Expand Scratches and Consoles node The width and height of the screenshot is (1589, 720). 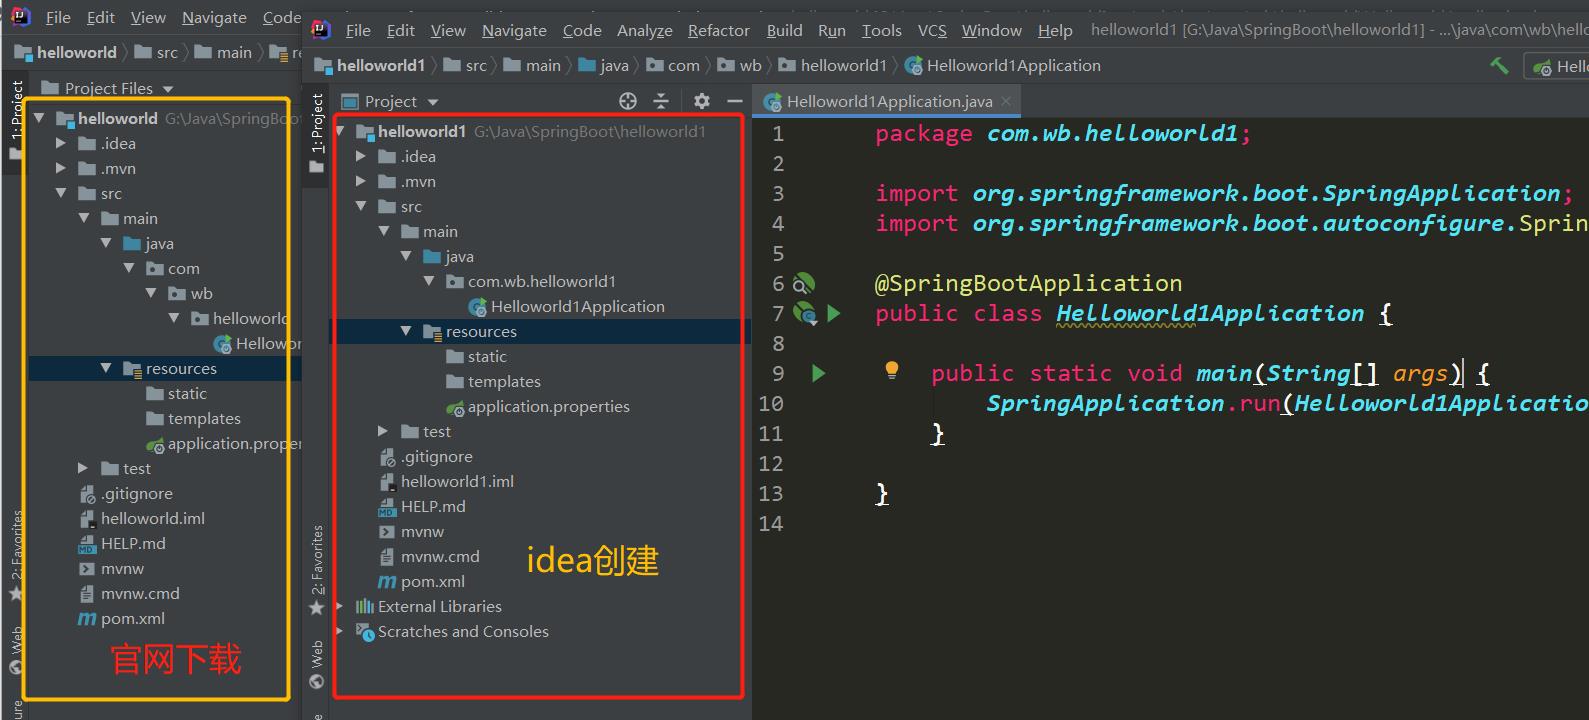click(340, 631)
